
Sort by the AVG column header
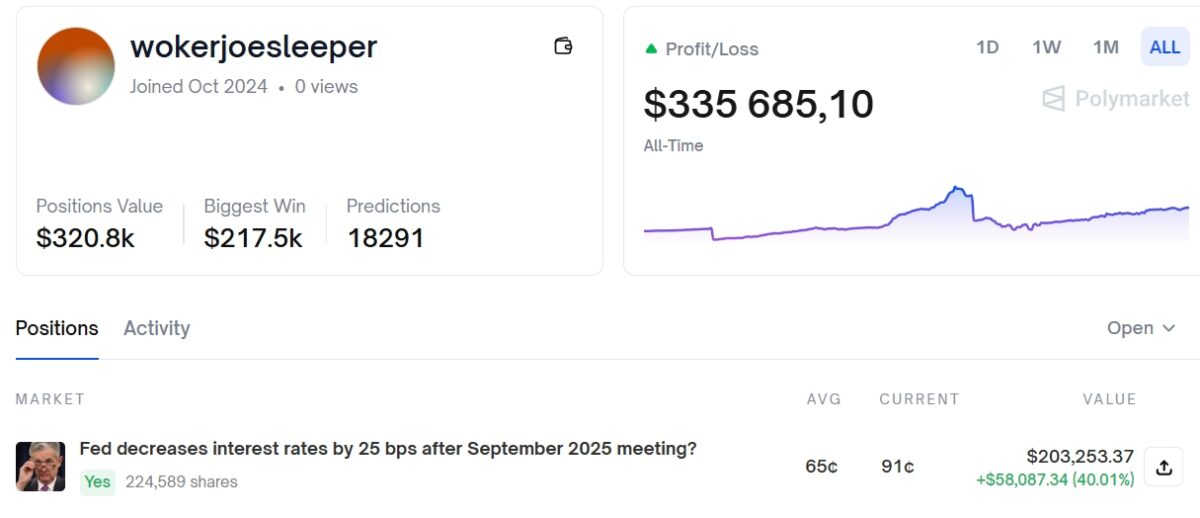coord(824,399)
